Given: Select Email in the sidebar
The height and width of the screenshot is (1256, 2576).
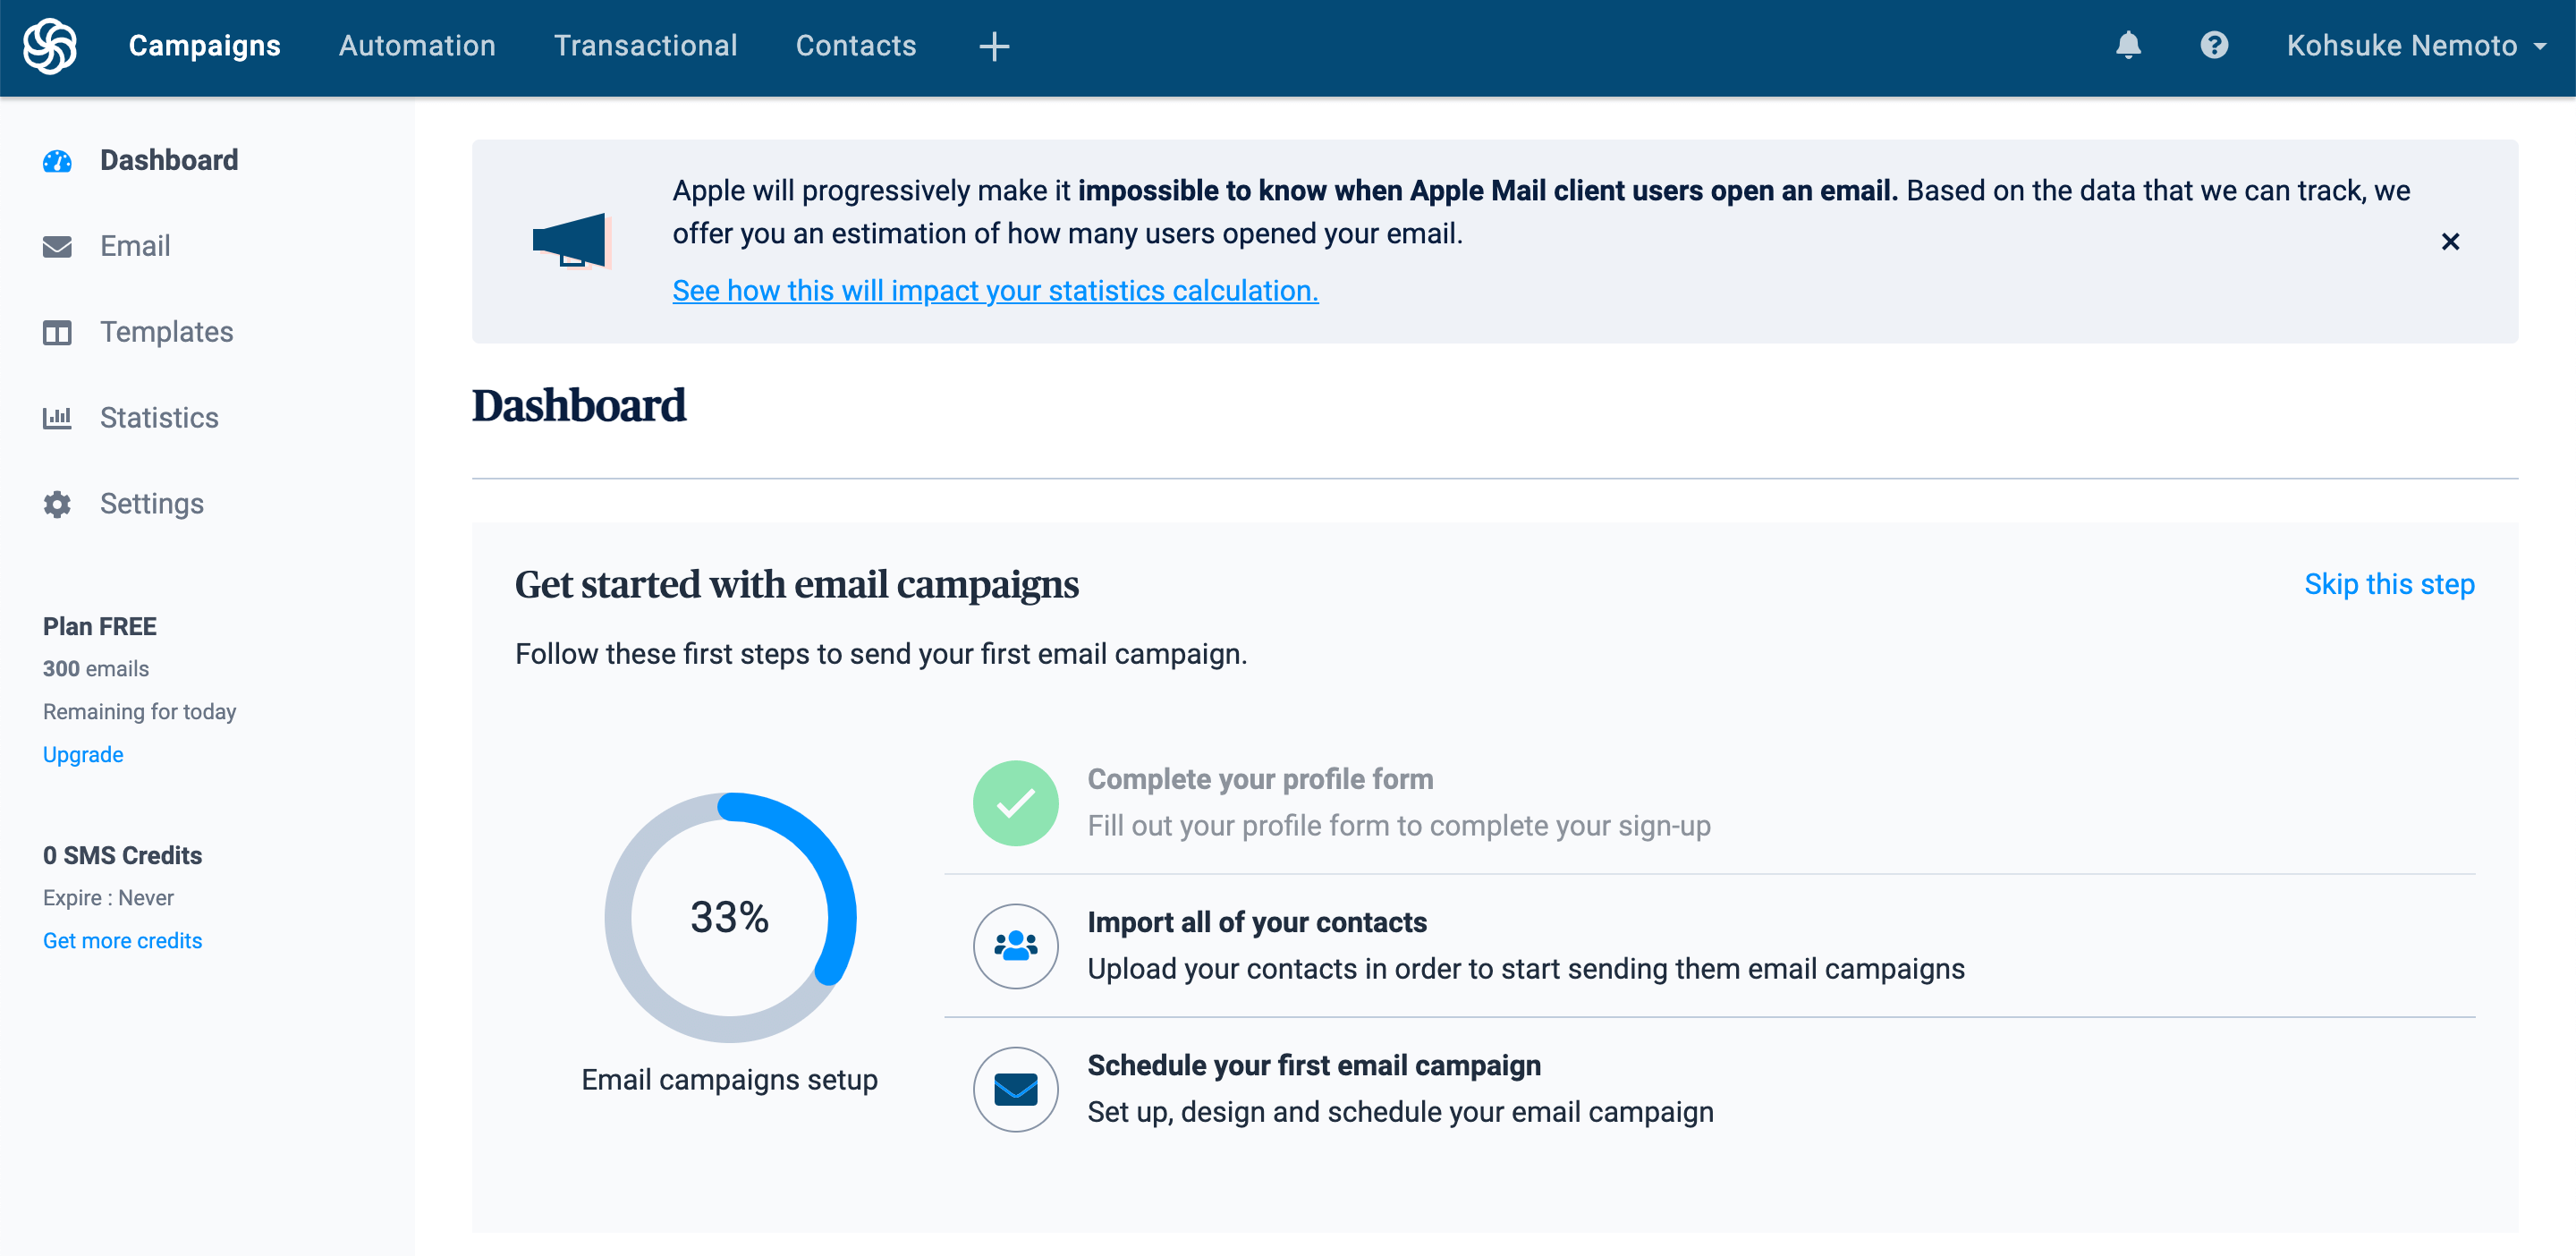Looking at the screenshot, I should click(135, 246).
